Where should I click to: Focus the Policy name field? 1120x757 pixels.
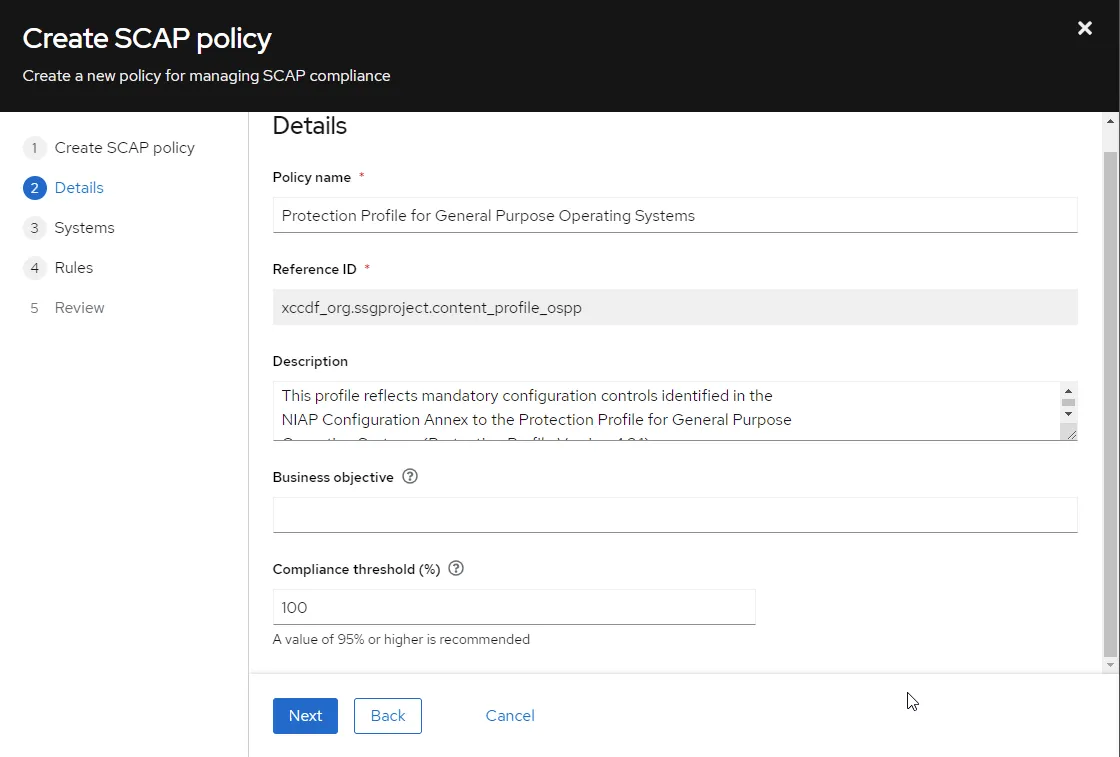[675, 215]
